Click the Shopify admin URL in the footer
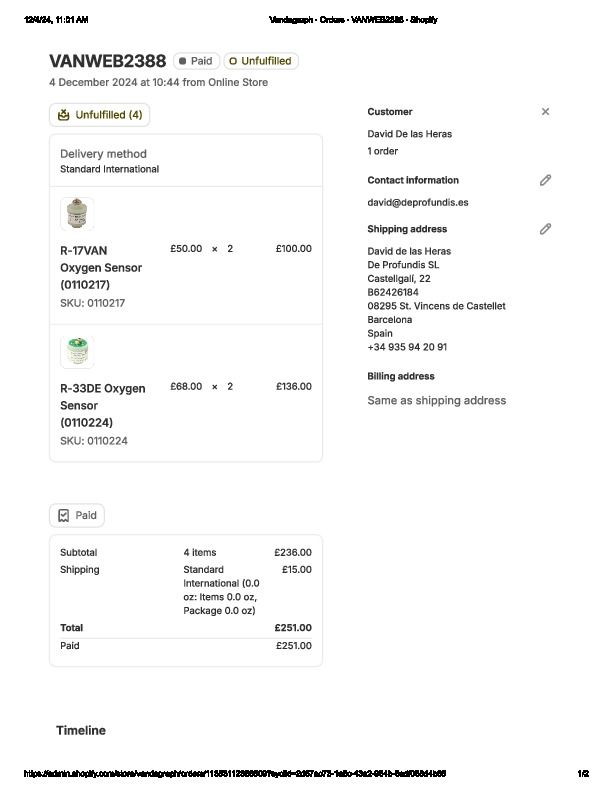 tap(235, 773)
